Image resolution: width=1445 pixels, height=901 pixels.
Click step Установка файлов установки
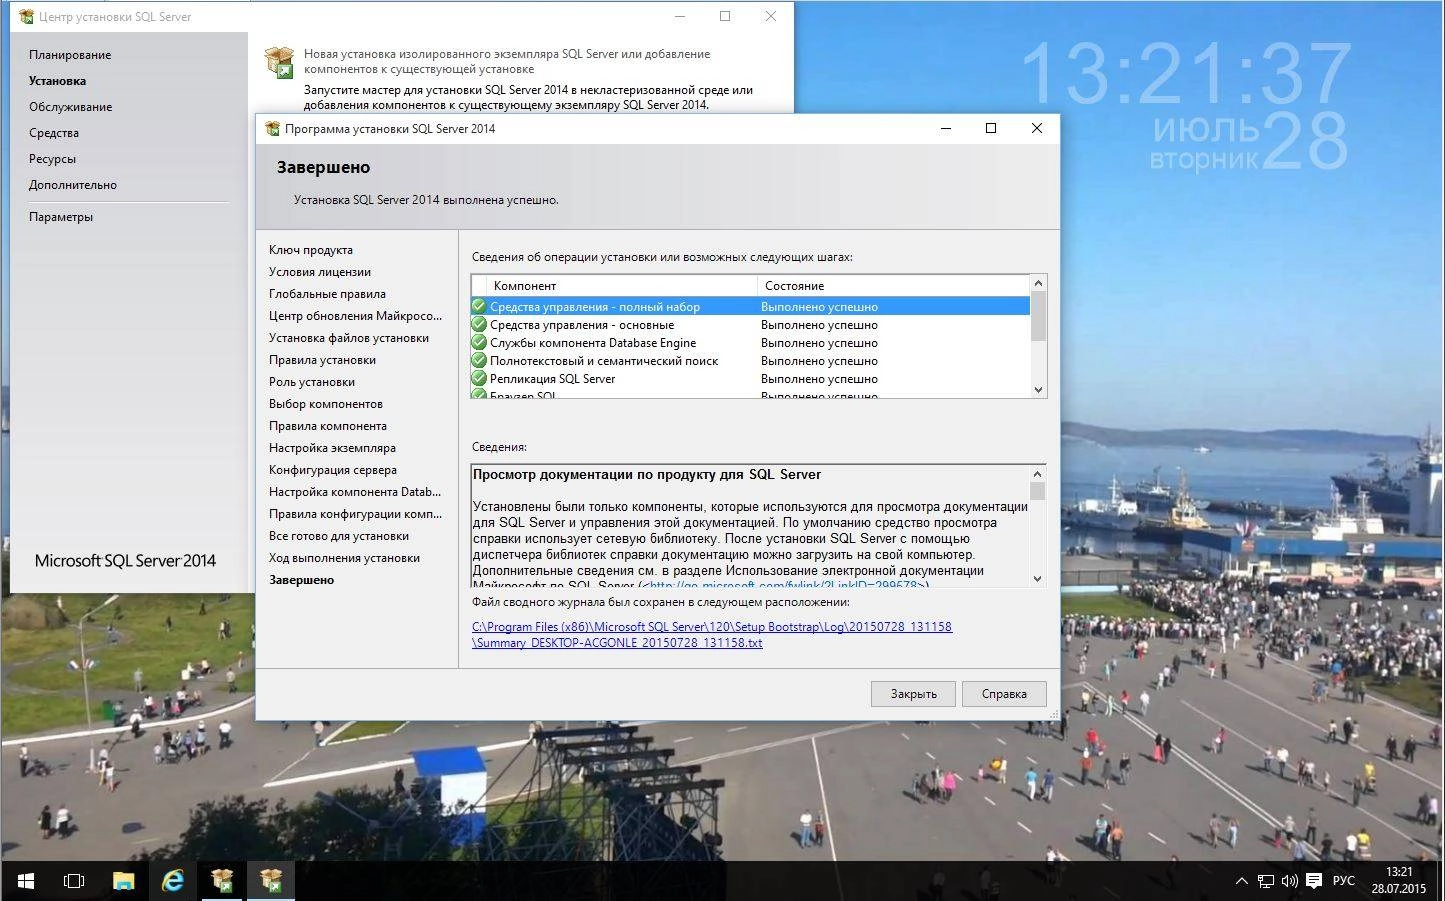[349, 338]
